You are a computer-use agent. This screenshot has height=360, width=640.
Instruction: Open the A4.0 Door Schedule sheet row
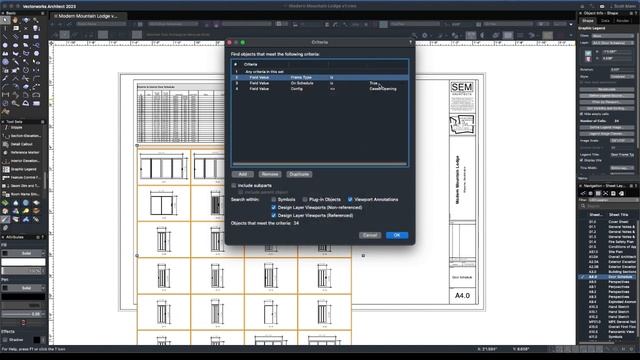tap(607, 277)
